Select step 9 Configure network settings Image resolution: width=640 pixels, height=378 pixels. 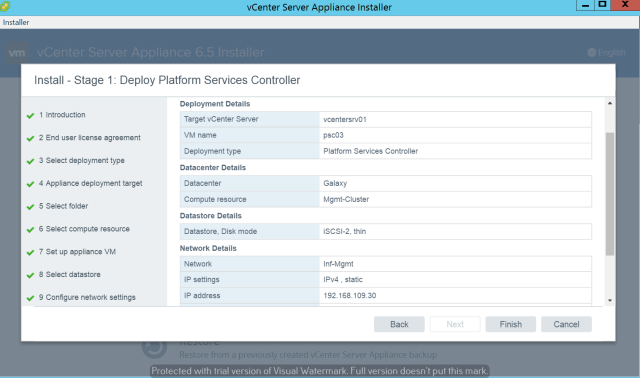tap(87, 297)
